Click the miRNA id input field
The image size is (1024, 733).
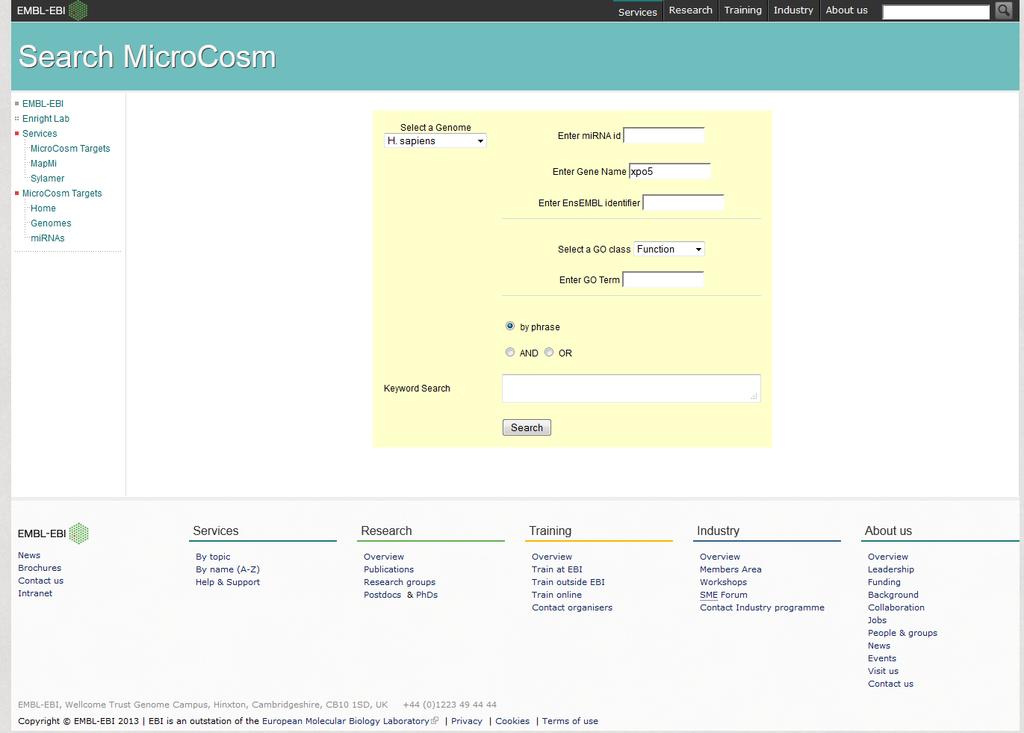pos(664,135)
